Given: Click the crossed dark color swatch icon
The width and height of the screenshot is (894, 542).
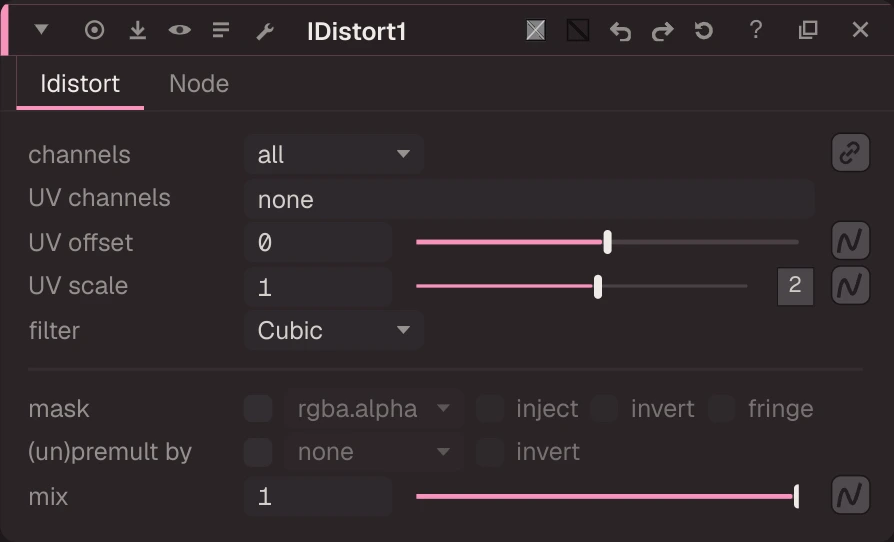Looking at the screenshot, I should point(578,30).
